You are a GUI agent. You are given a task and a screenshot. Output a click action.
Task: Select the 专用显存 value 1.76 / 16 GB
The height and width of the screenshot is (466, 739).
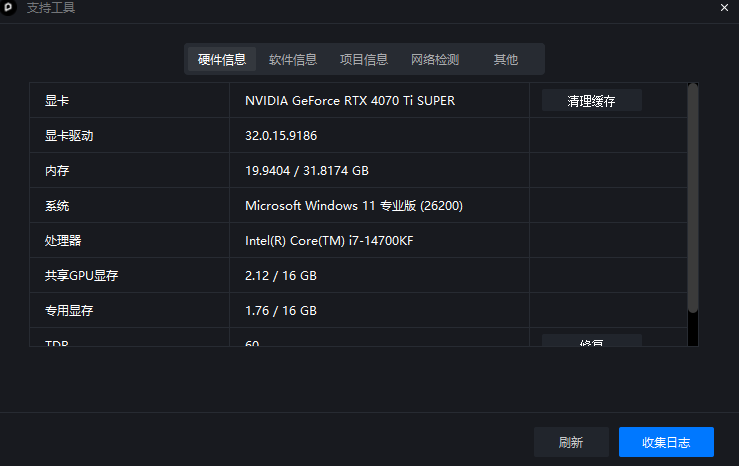pos(281,311)
